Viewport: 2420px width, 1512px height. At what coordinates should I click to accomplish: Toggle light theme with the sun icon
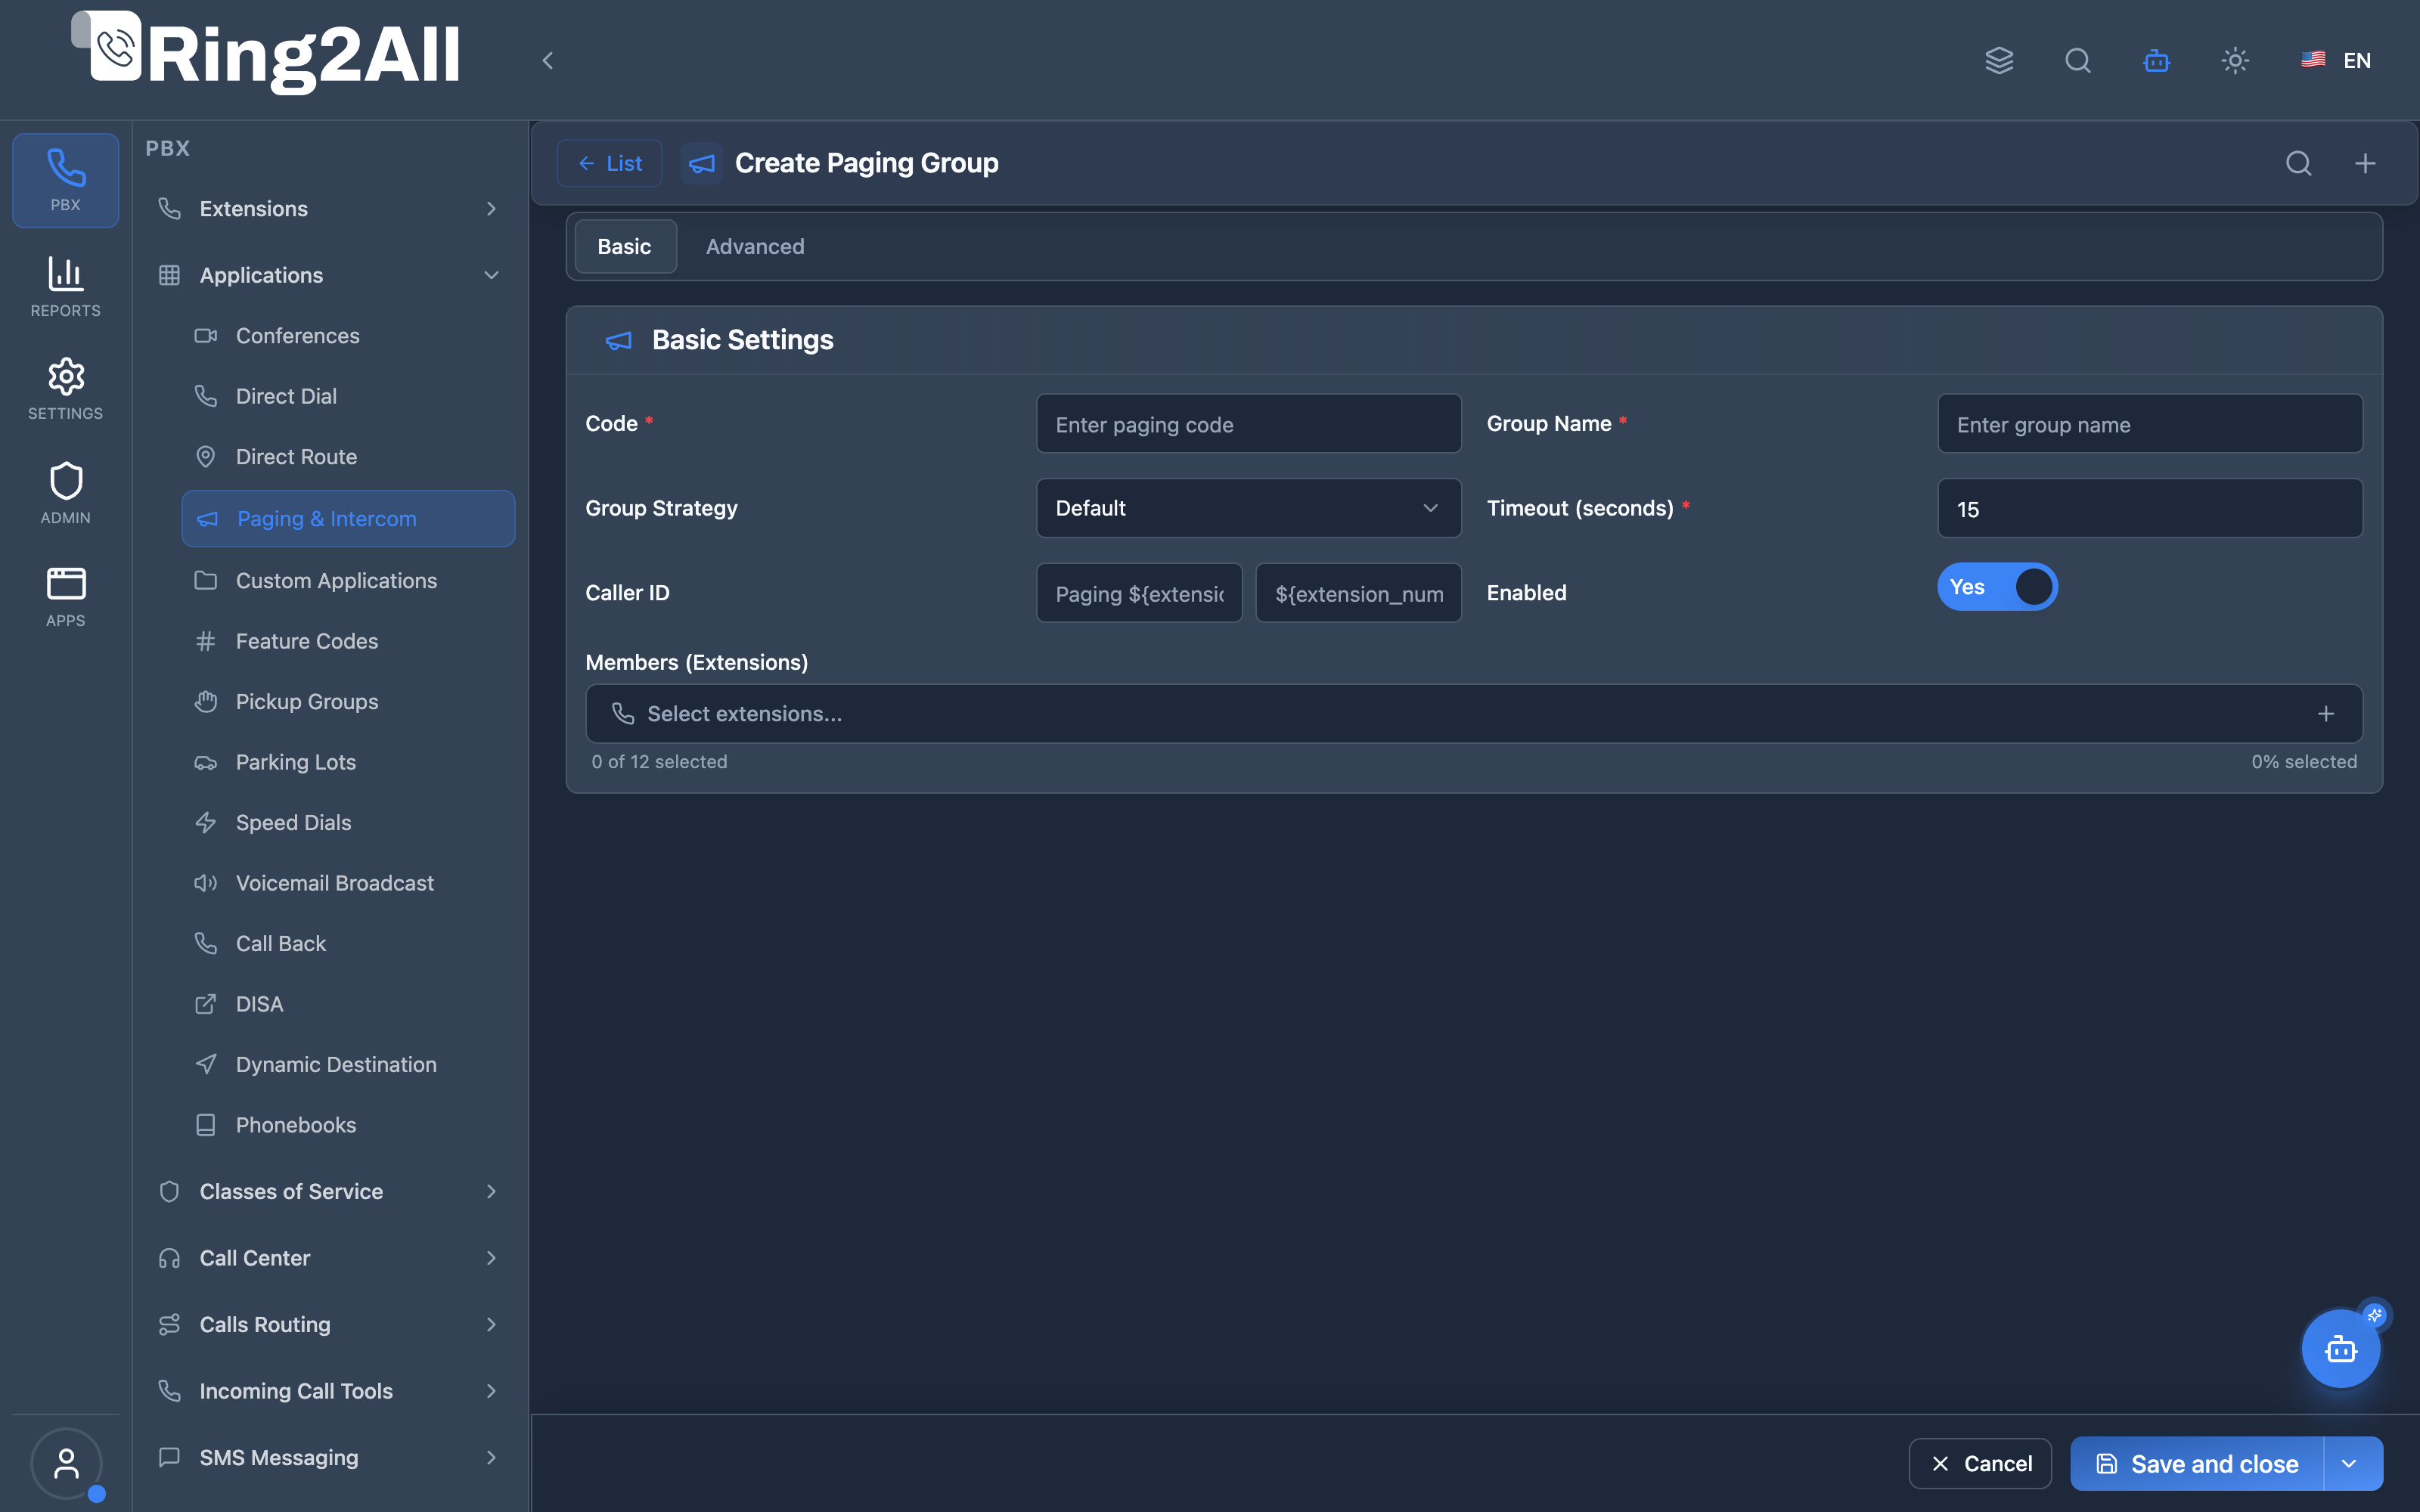click(2235, 60)
